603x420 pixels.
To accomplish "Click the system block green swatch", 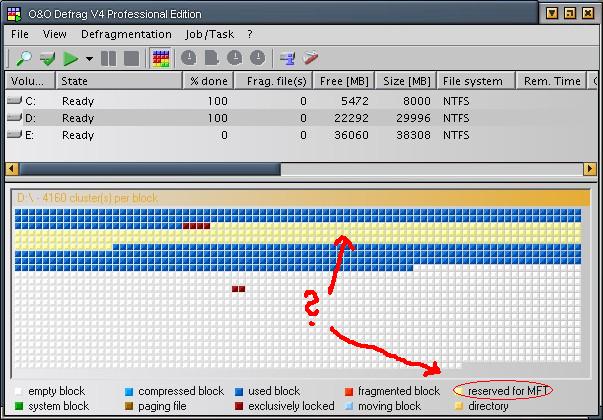I will [18, 406].
